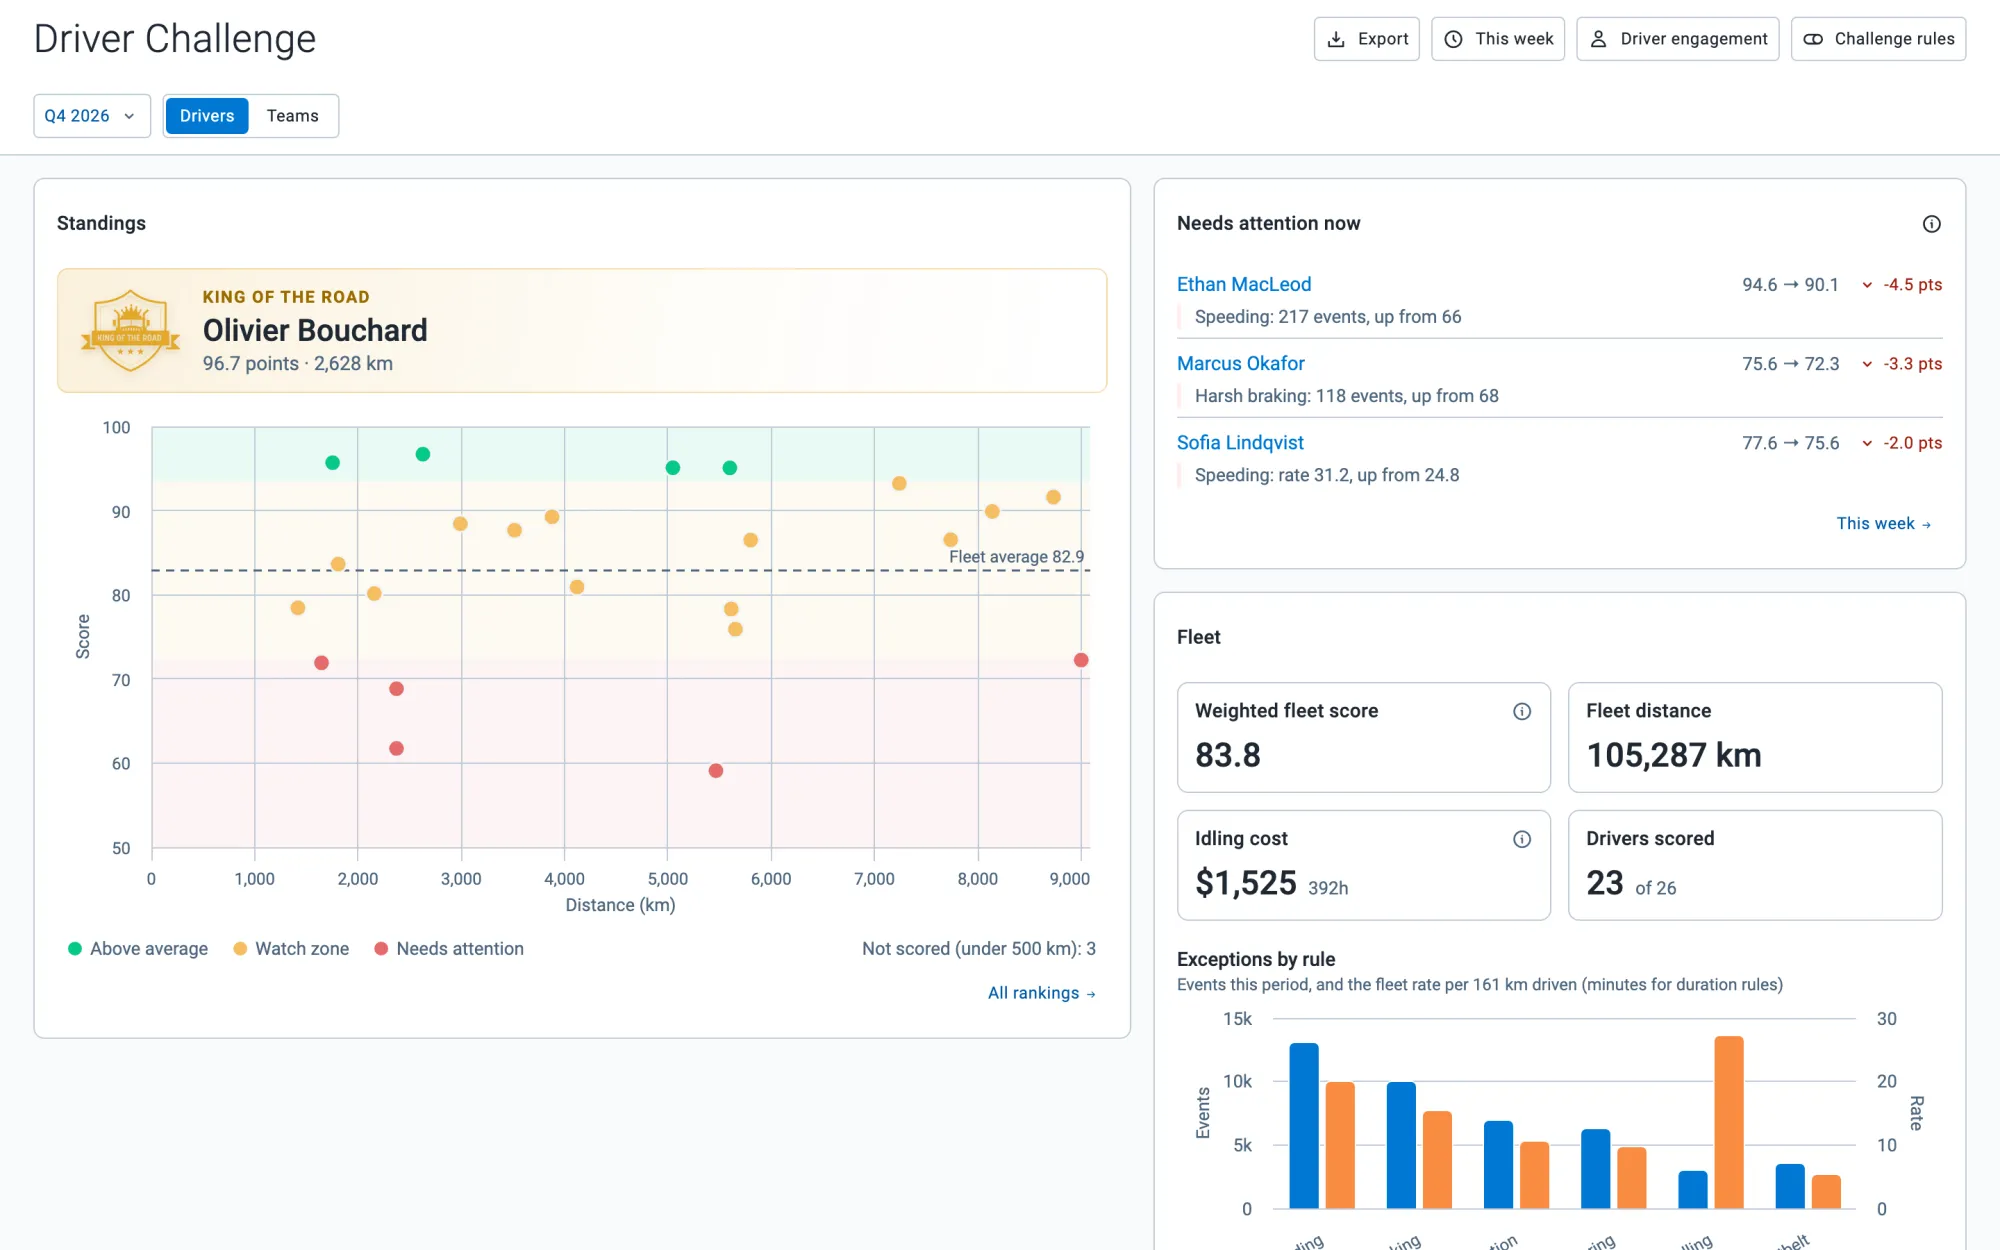Click the Fleet average 82.9 label
The image size is (2000, 1250).
1016,557
